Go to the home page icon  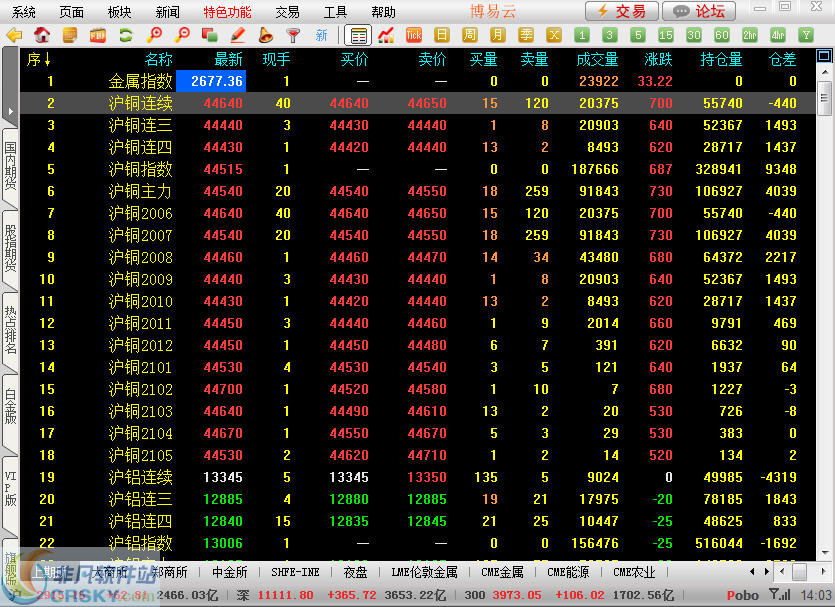(x=42, y=35)
